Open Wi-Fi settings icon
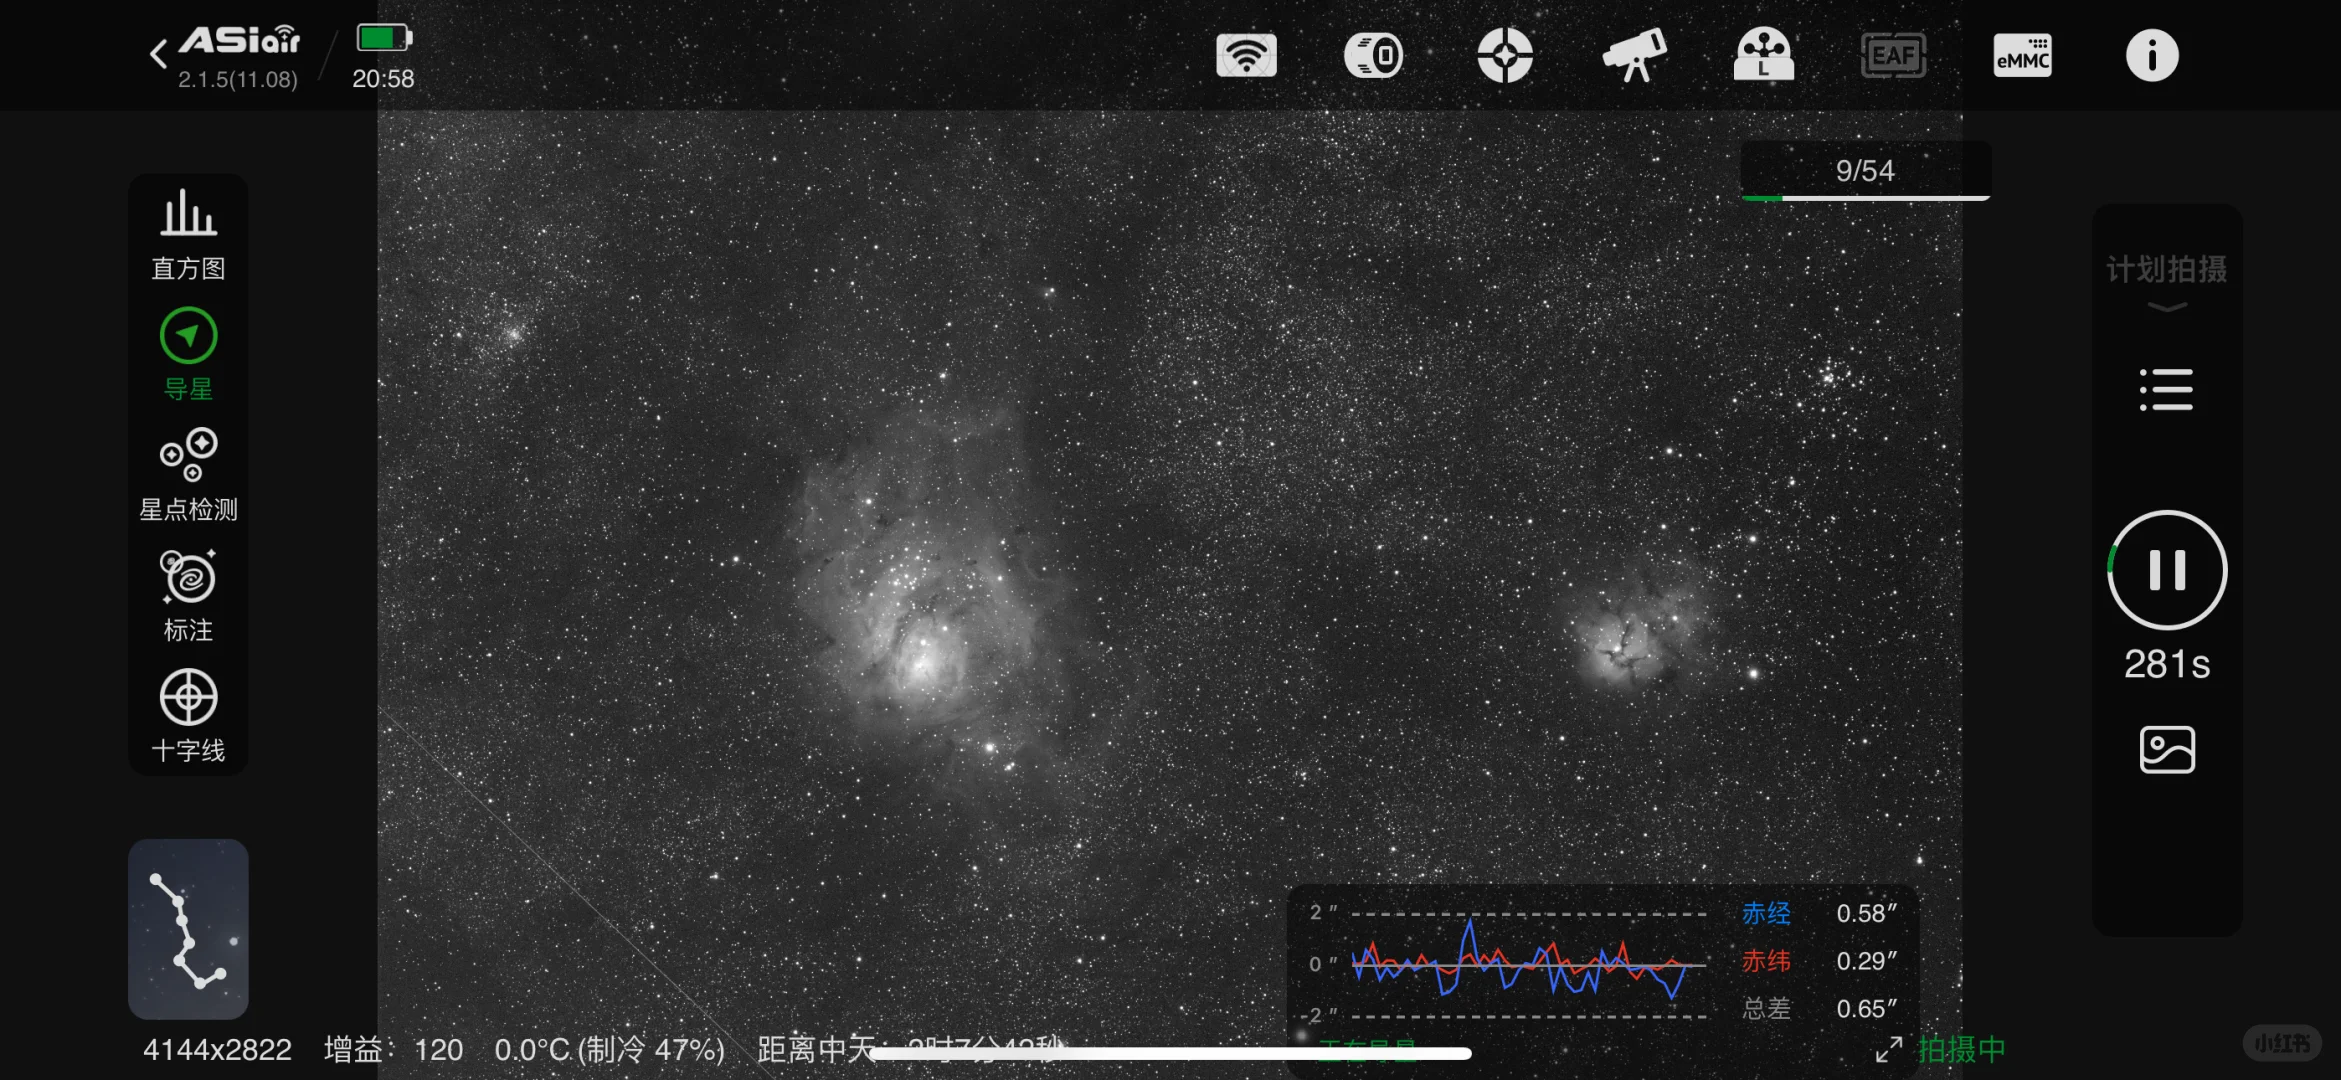 point(1246,55)
